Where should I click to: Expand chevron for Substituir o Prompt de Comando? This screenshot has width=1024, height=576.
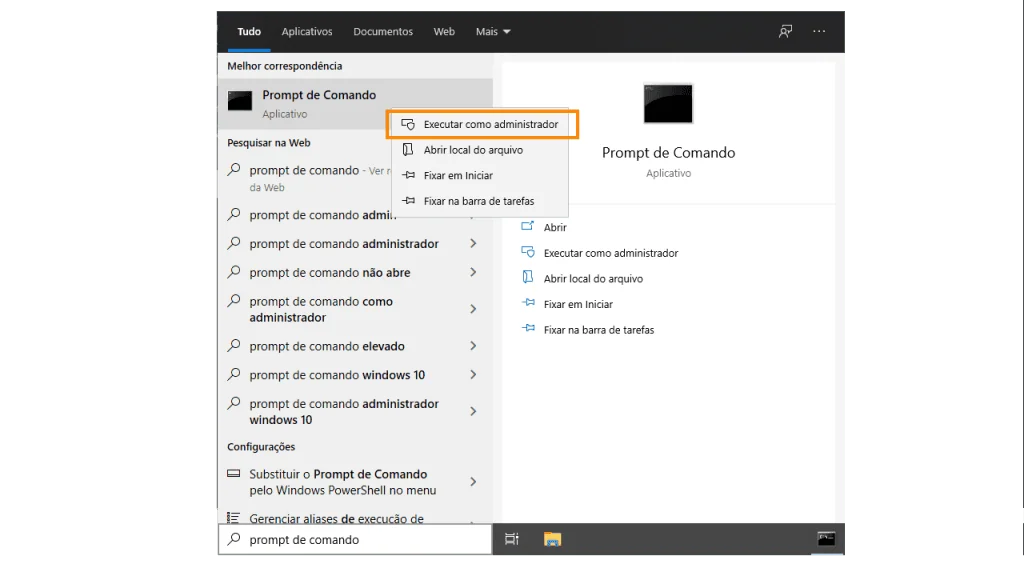pyautogui.click(x=473, y=482)
